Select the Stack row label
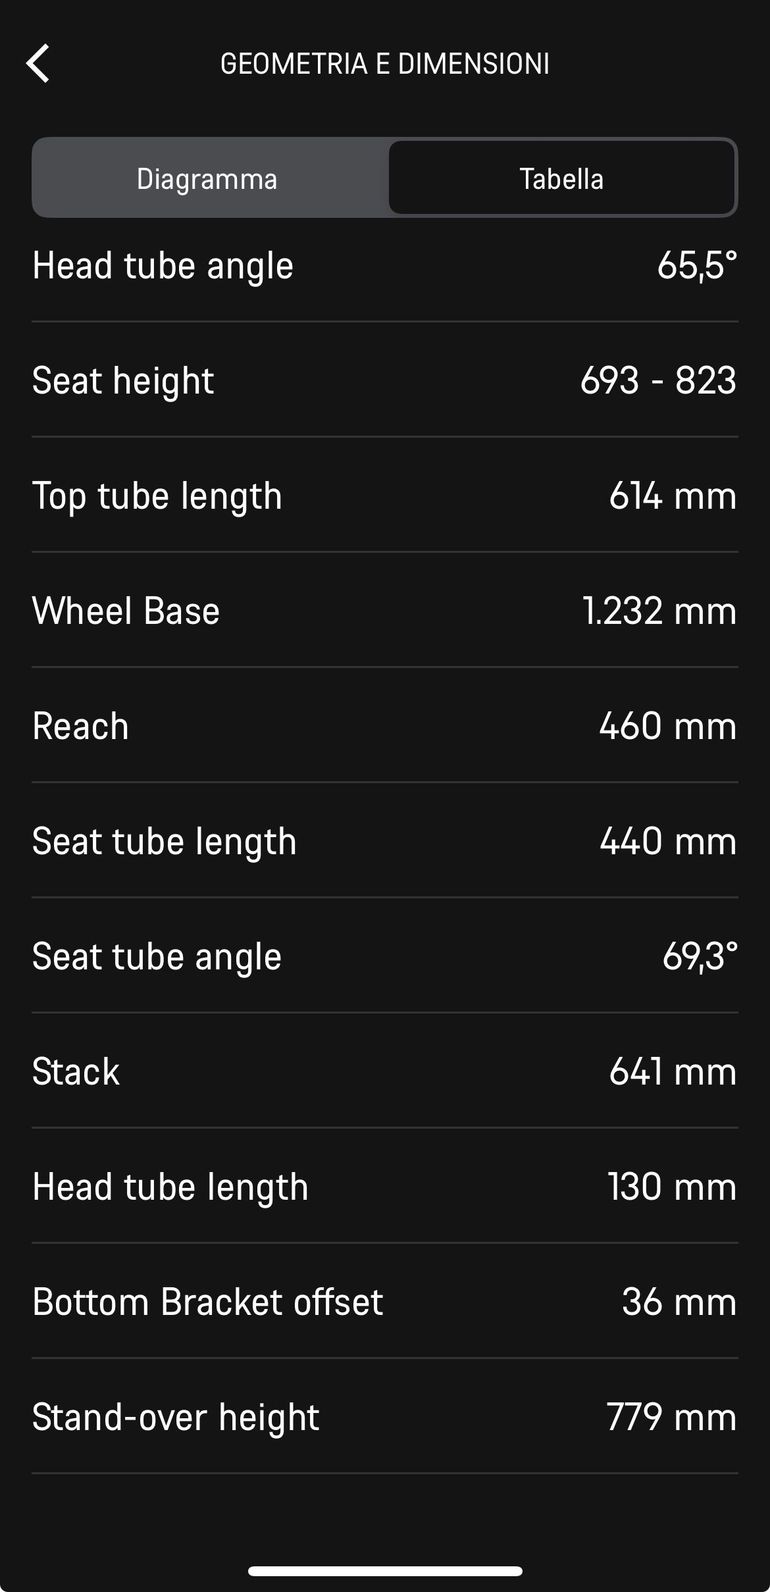The height and width of the screenshot is (1592, 770). tap(76, 1072)
